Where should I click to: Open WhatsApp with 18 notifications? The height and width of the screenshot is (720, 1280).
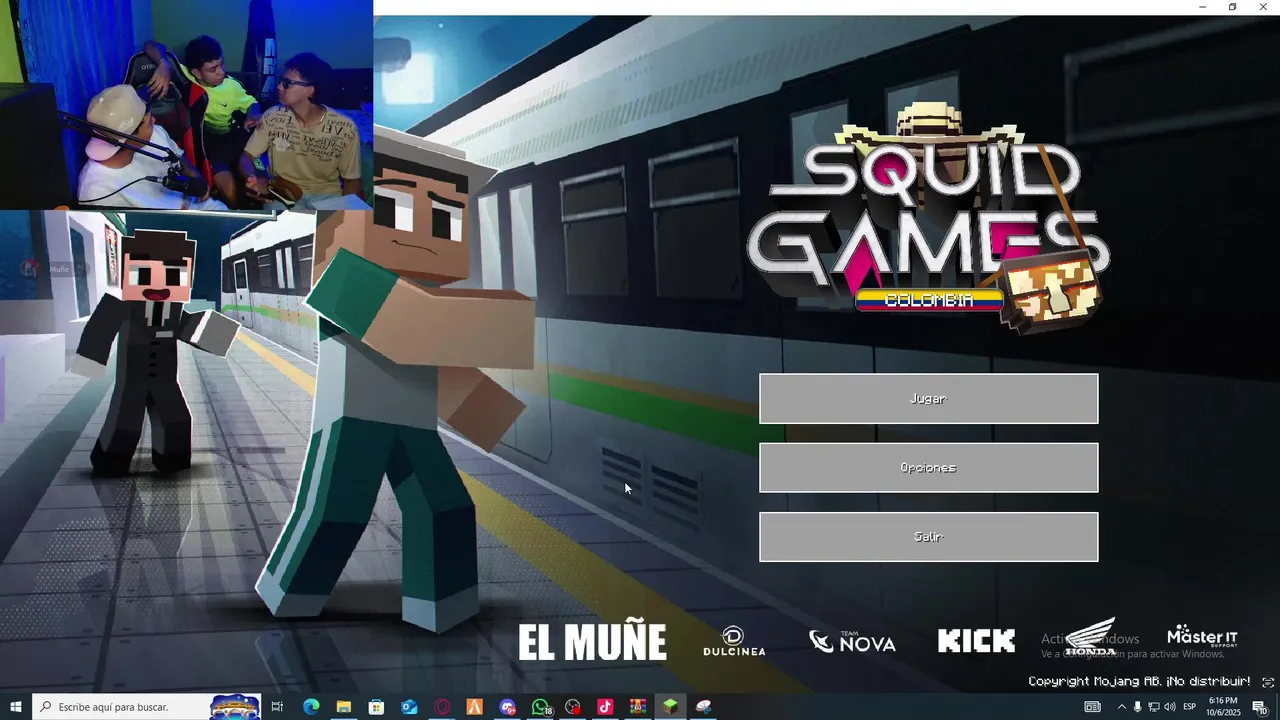pos(541,707)
